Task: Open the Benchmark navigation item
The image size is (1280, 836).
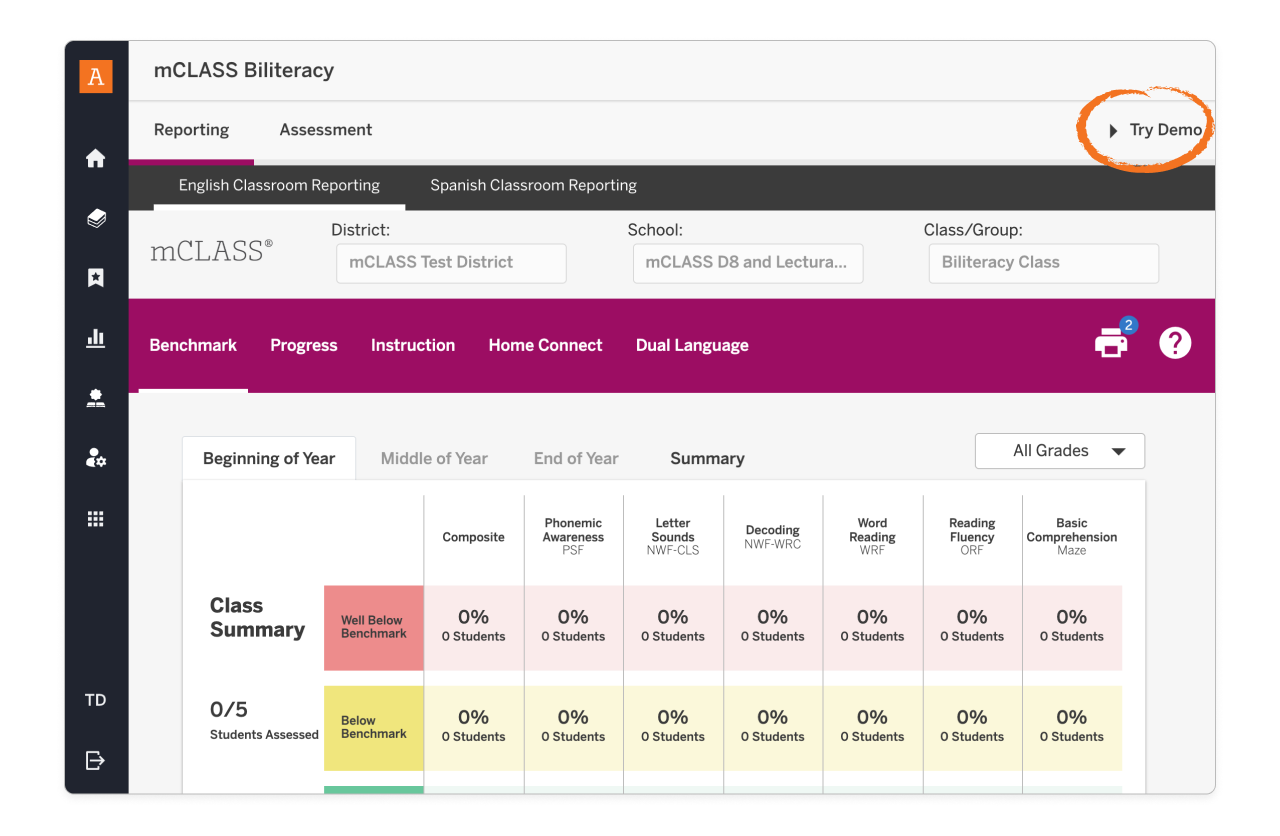Action: point(193,345)
